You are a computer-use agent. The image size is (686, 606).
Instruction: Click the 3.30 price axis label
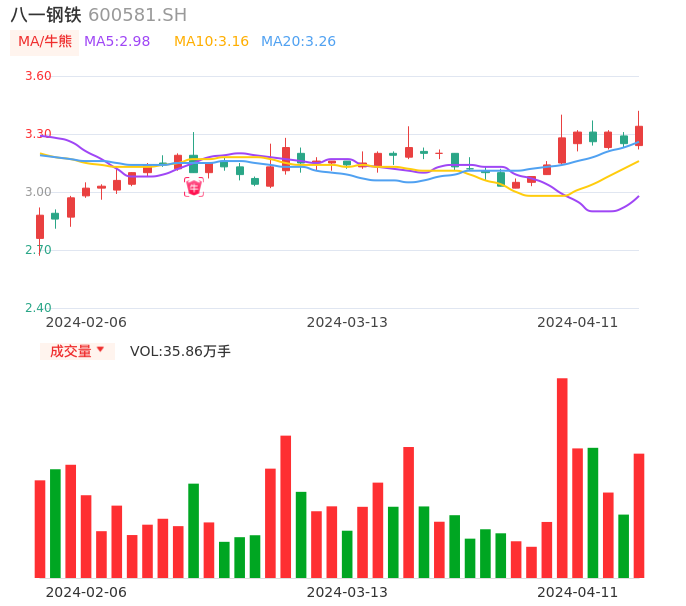click(38, 134)
